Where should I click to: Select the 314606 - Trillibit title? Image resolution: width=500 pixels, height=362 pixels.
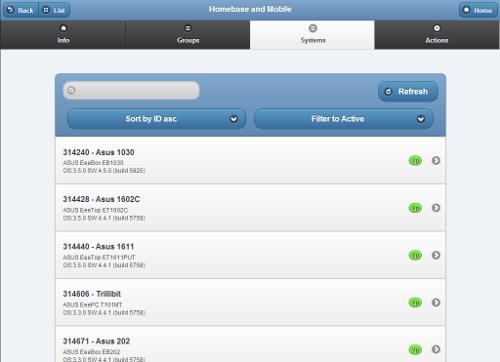click(x=92, y=294)
